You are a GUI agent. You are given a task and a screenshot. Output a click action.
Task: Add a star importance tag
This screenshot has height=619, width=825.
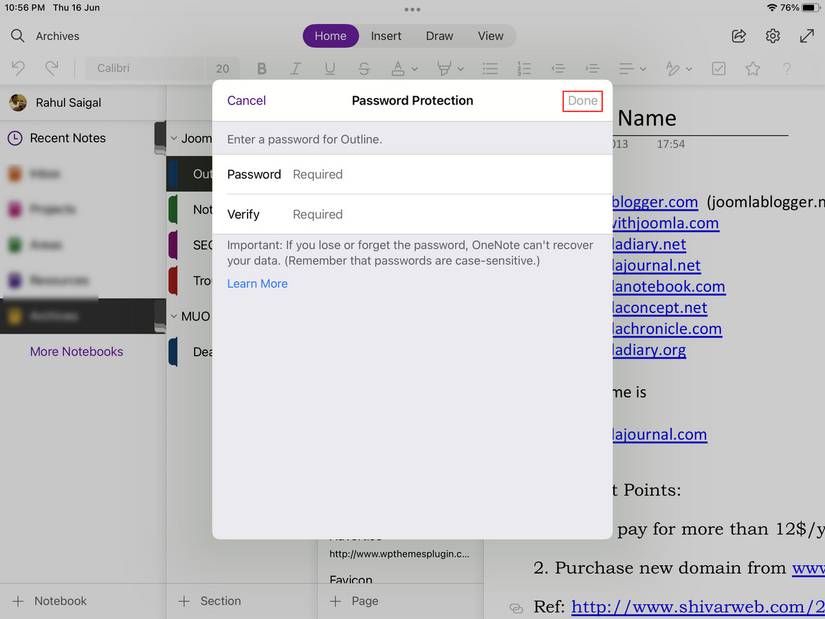(x=752, y=68)
